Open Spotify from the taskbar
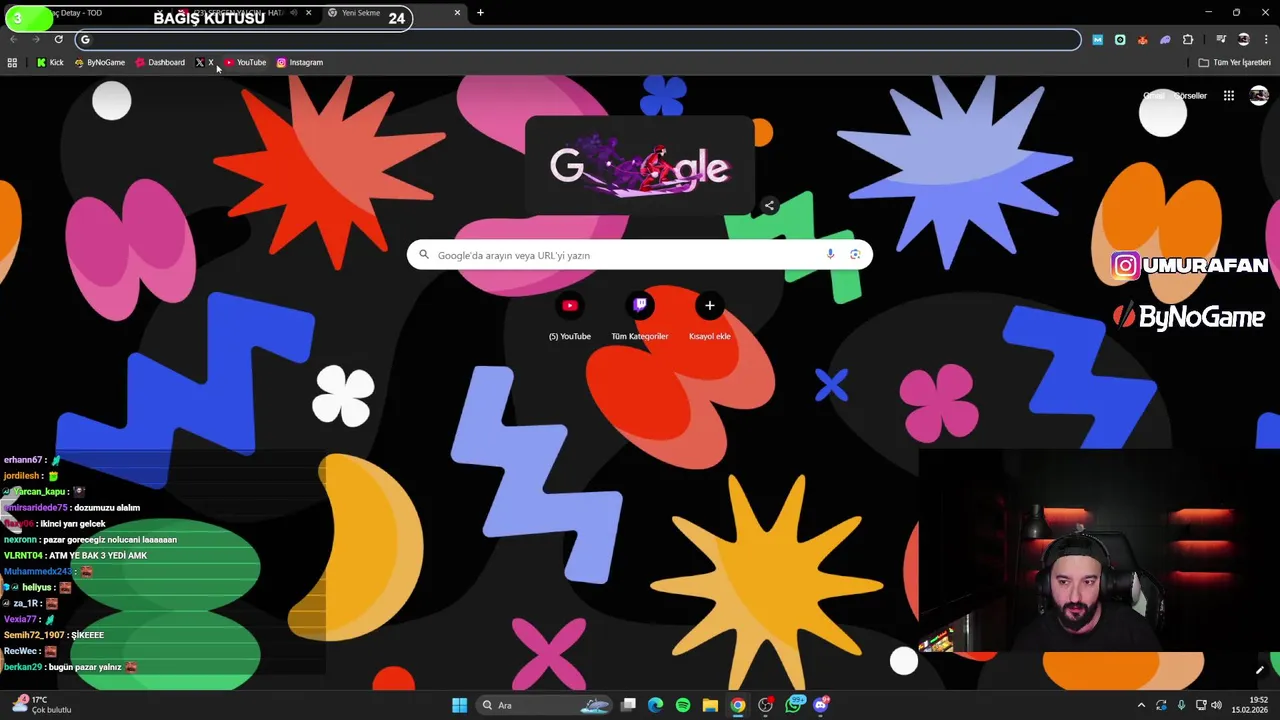Viewport: 1280px width, 720px height. pos(683,705)
